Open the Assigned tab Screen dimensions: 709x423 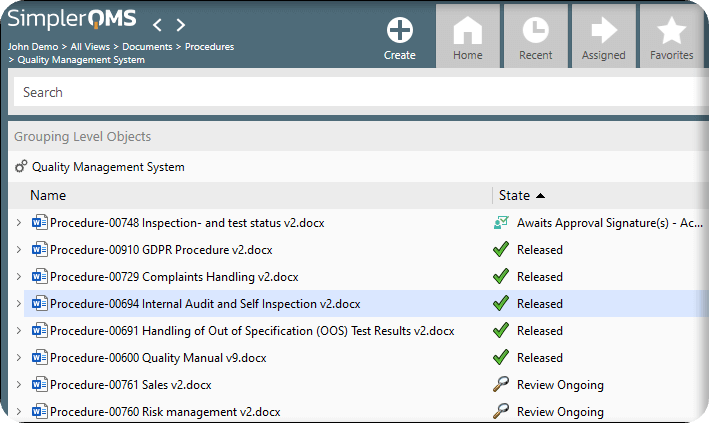(x=603, y=35)
